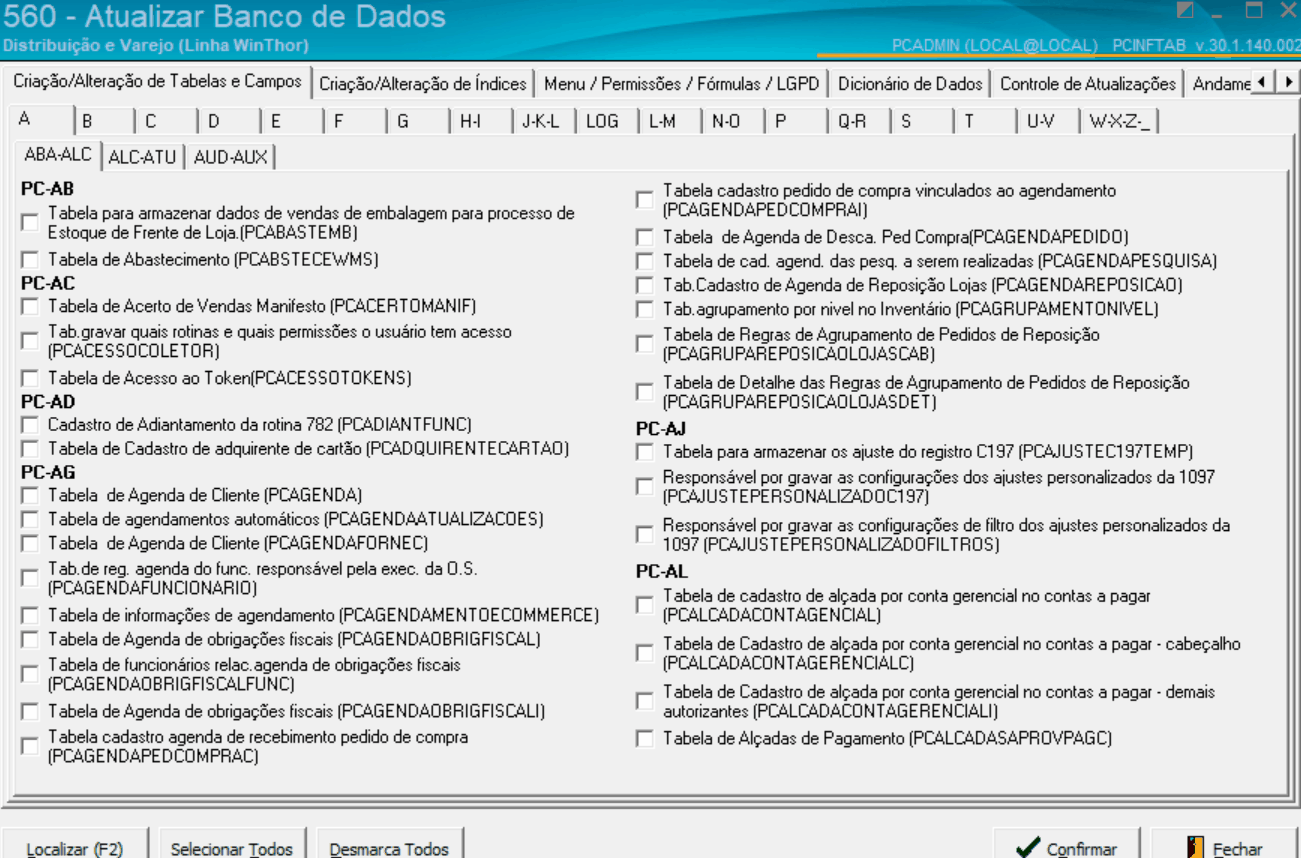Open the letter C tab
The width and height of the screenshot is (1301, 858).
pos(167,121)
